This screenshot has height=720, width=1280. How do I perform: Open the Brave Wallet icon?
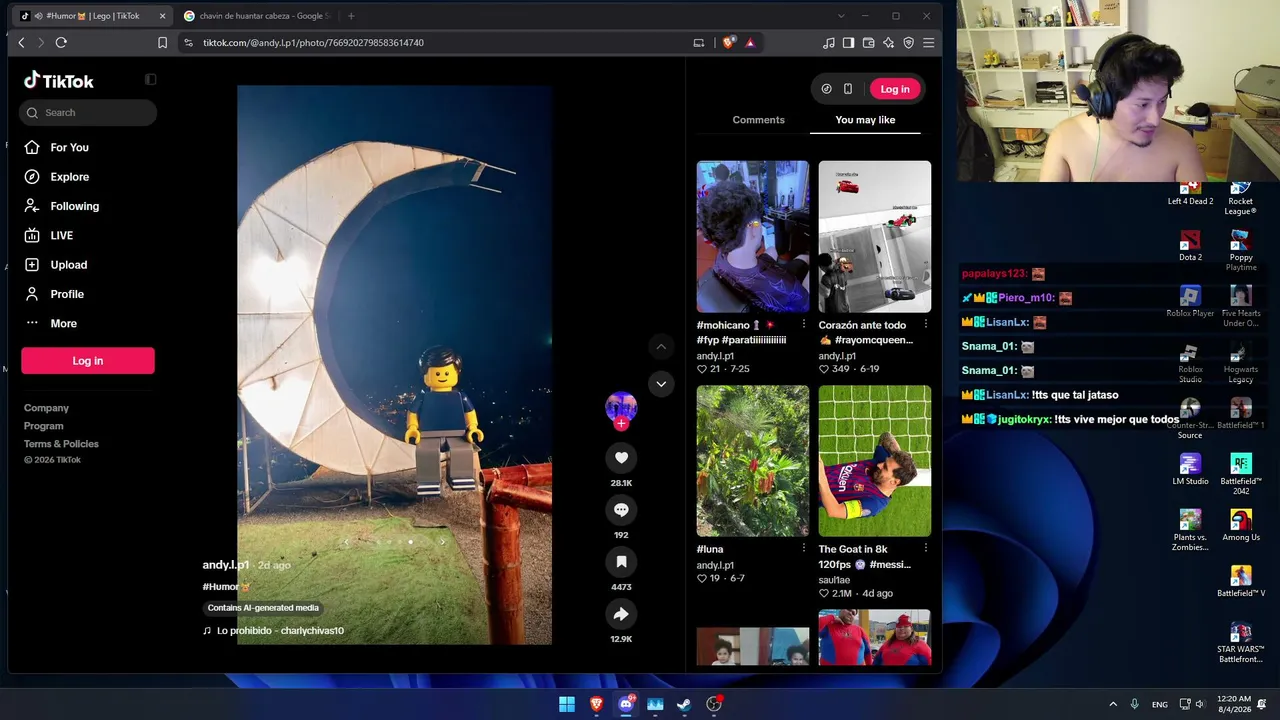869,43
